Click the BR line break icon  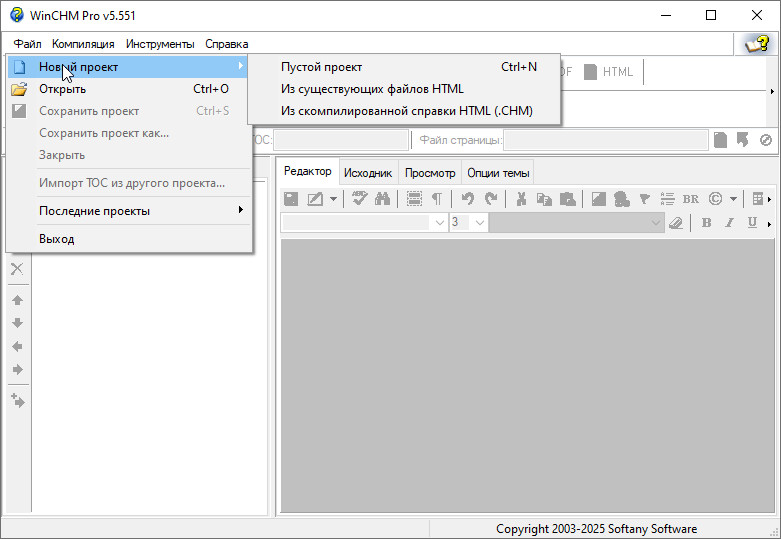(x=690, y=199)
